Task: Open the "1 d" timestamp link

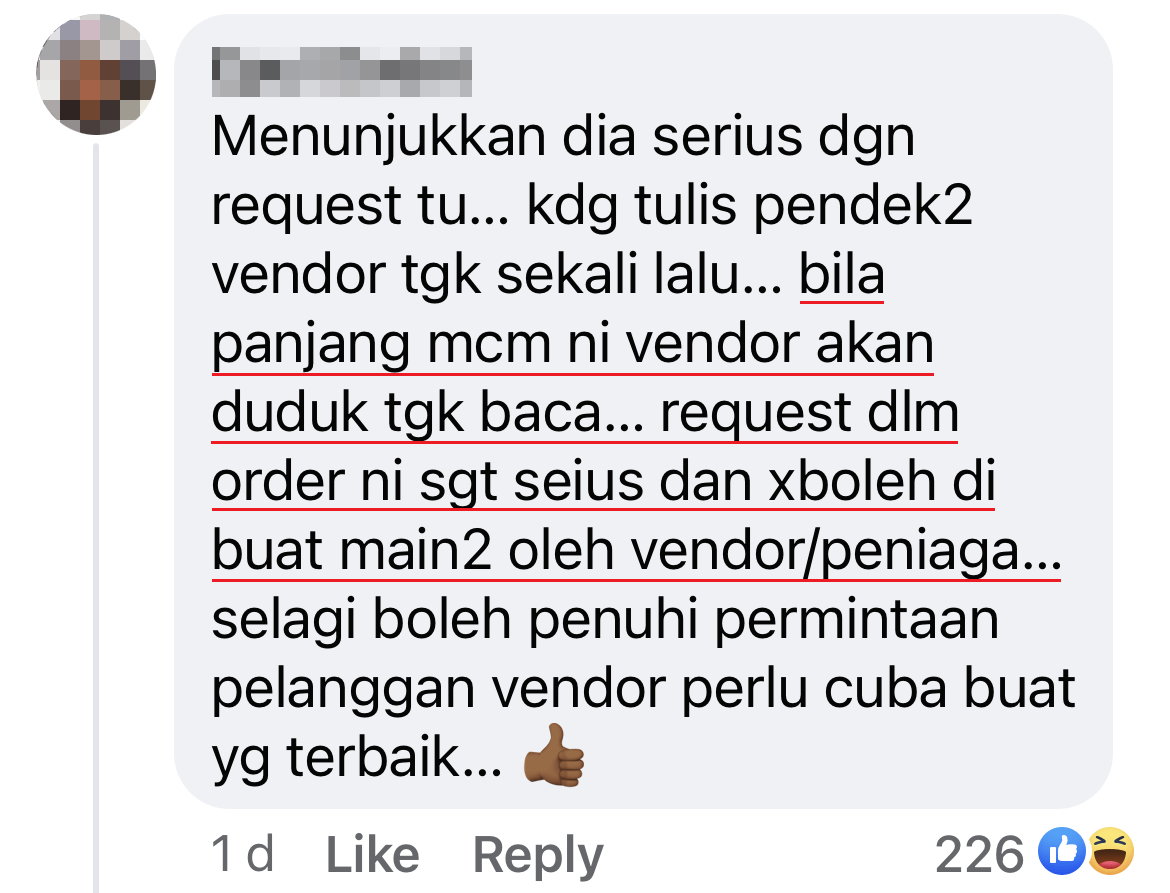Action: [243, 854]
